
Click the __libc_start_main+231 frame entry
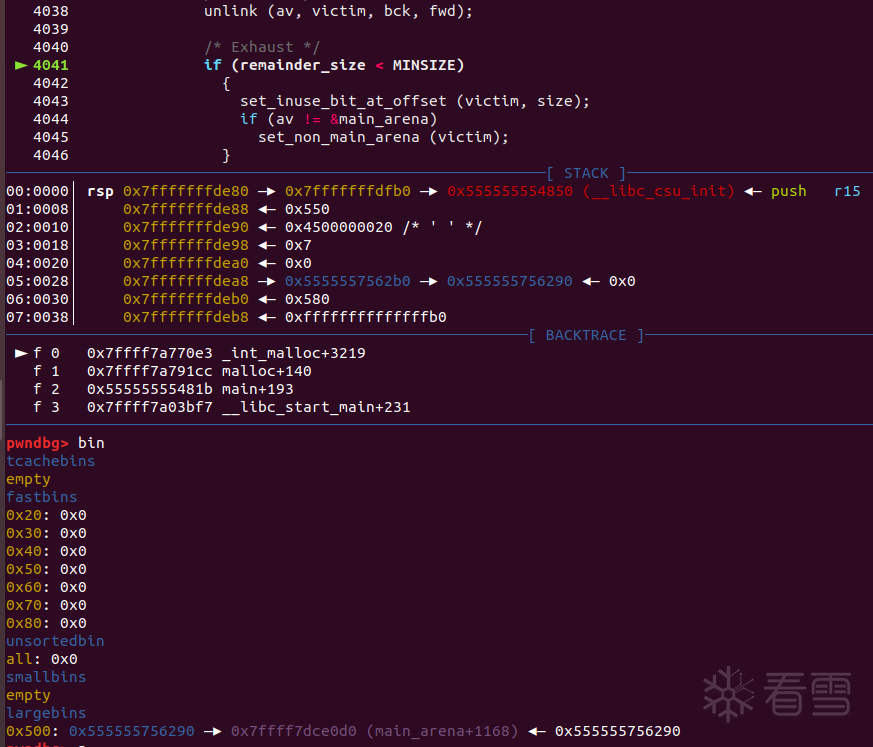(318, 407)
